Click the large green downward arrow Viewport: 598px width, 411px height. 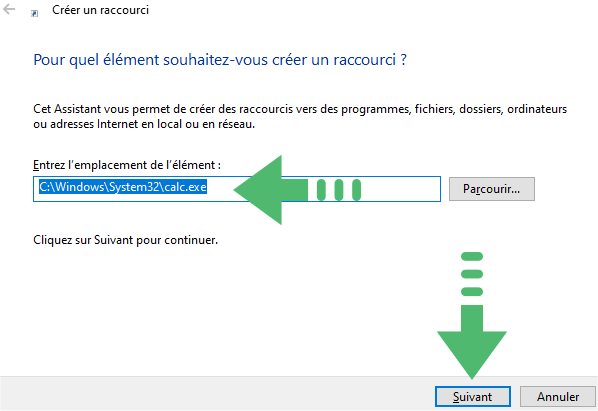coord(472,342)
